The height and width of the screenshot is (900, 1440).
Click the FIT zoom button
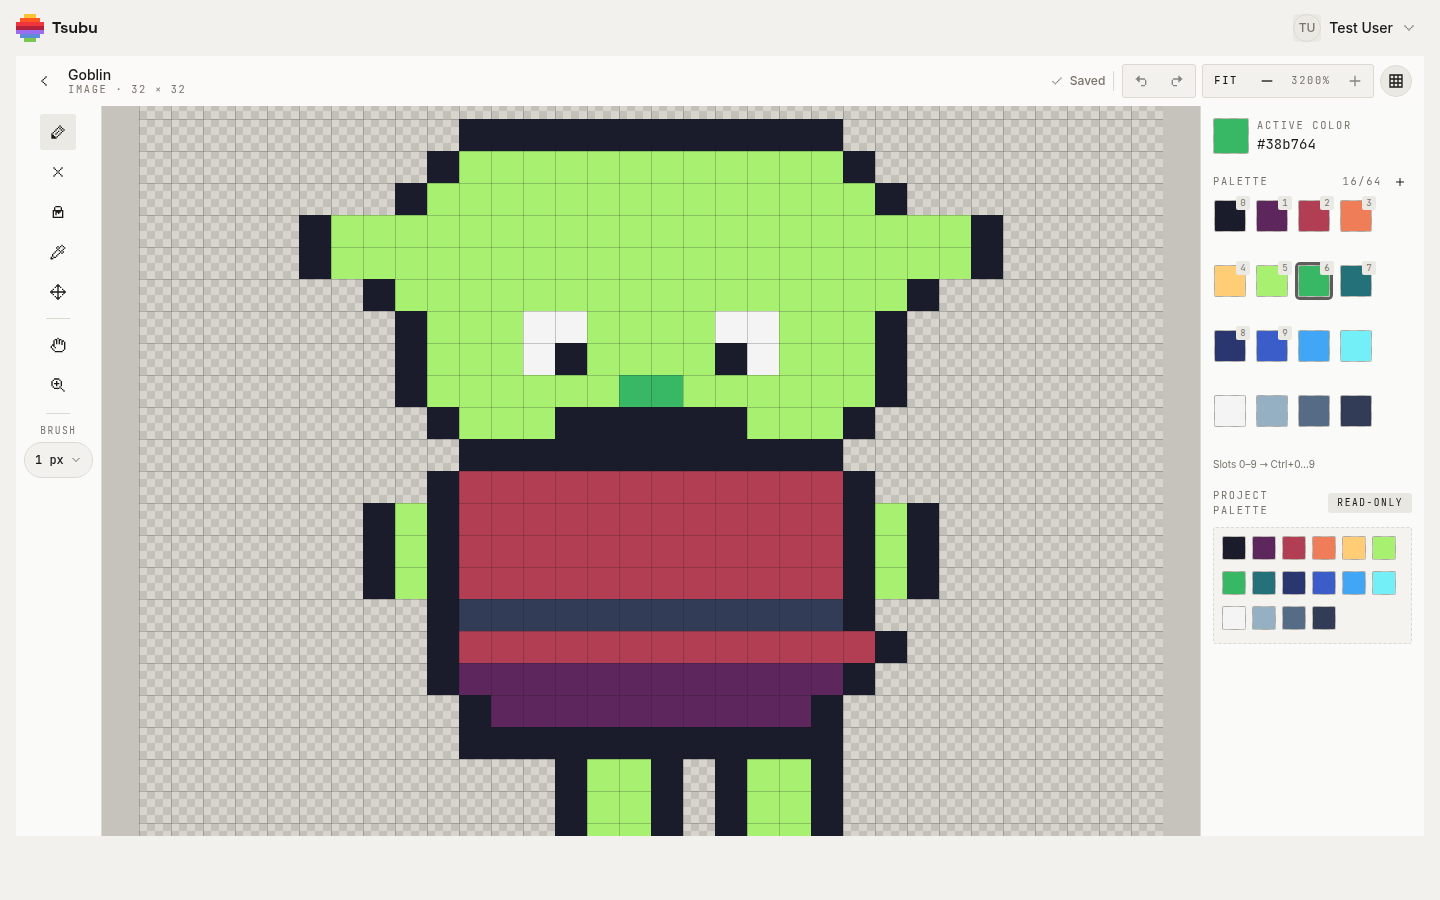(x=1226, y=81)
